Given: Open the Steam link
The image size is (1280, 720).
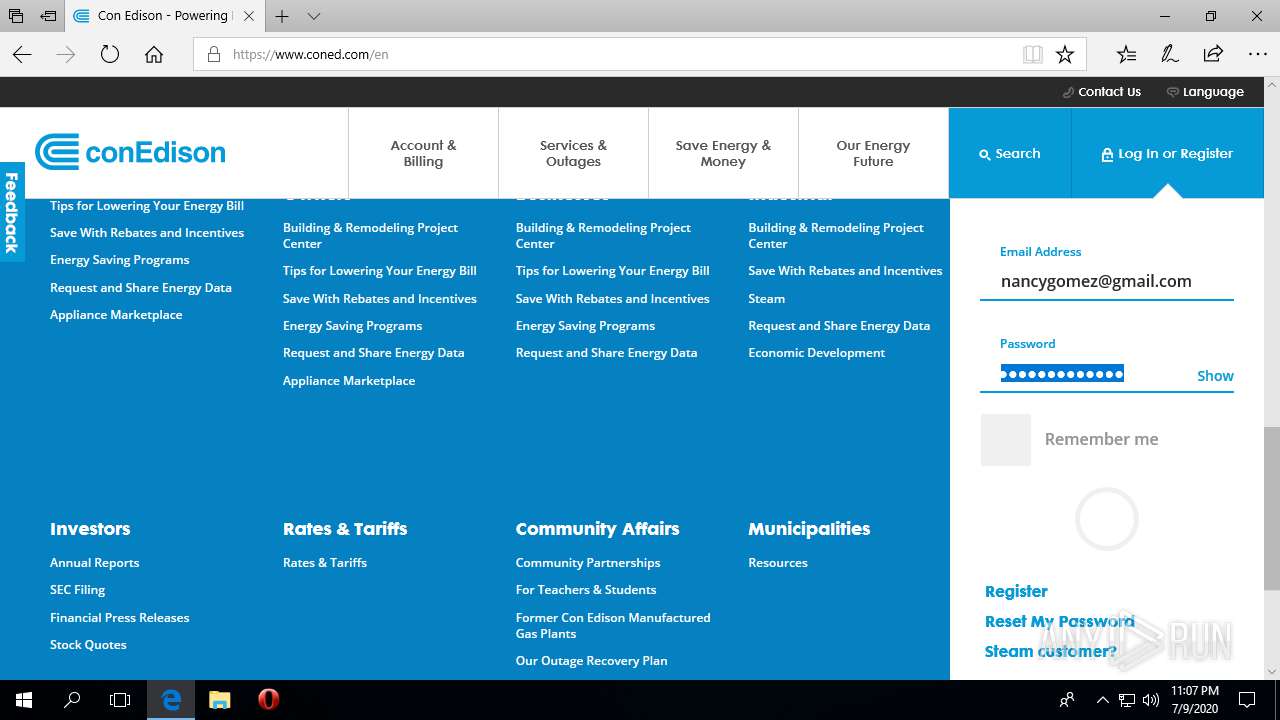Looking at the screenshot, I should point(767,299).
